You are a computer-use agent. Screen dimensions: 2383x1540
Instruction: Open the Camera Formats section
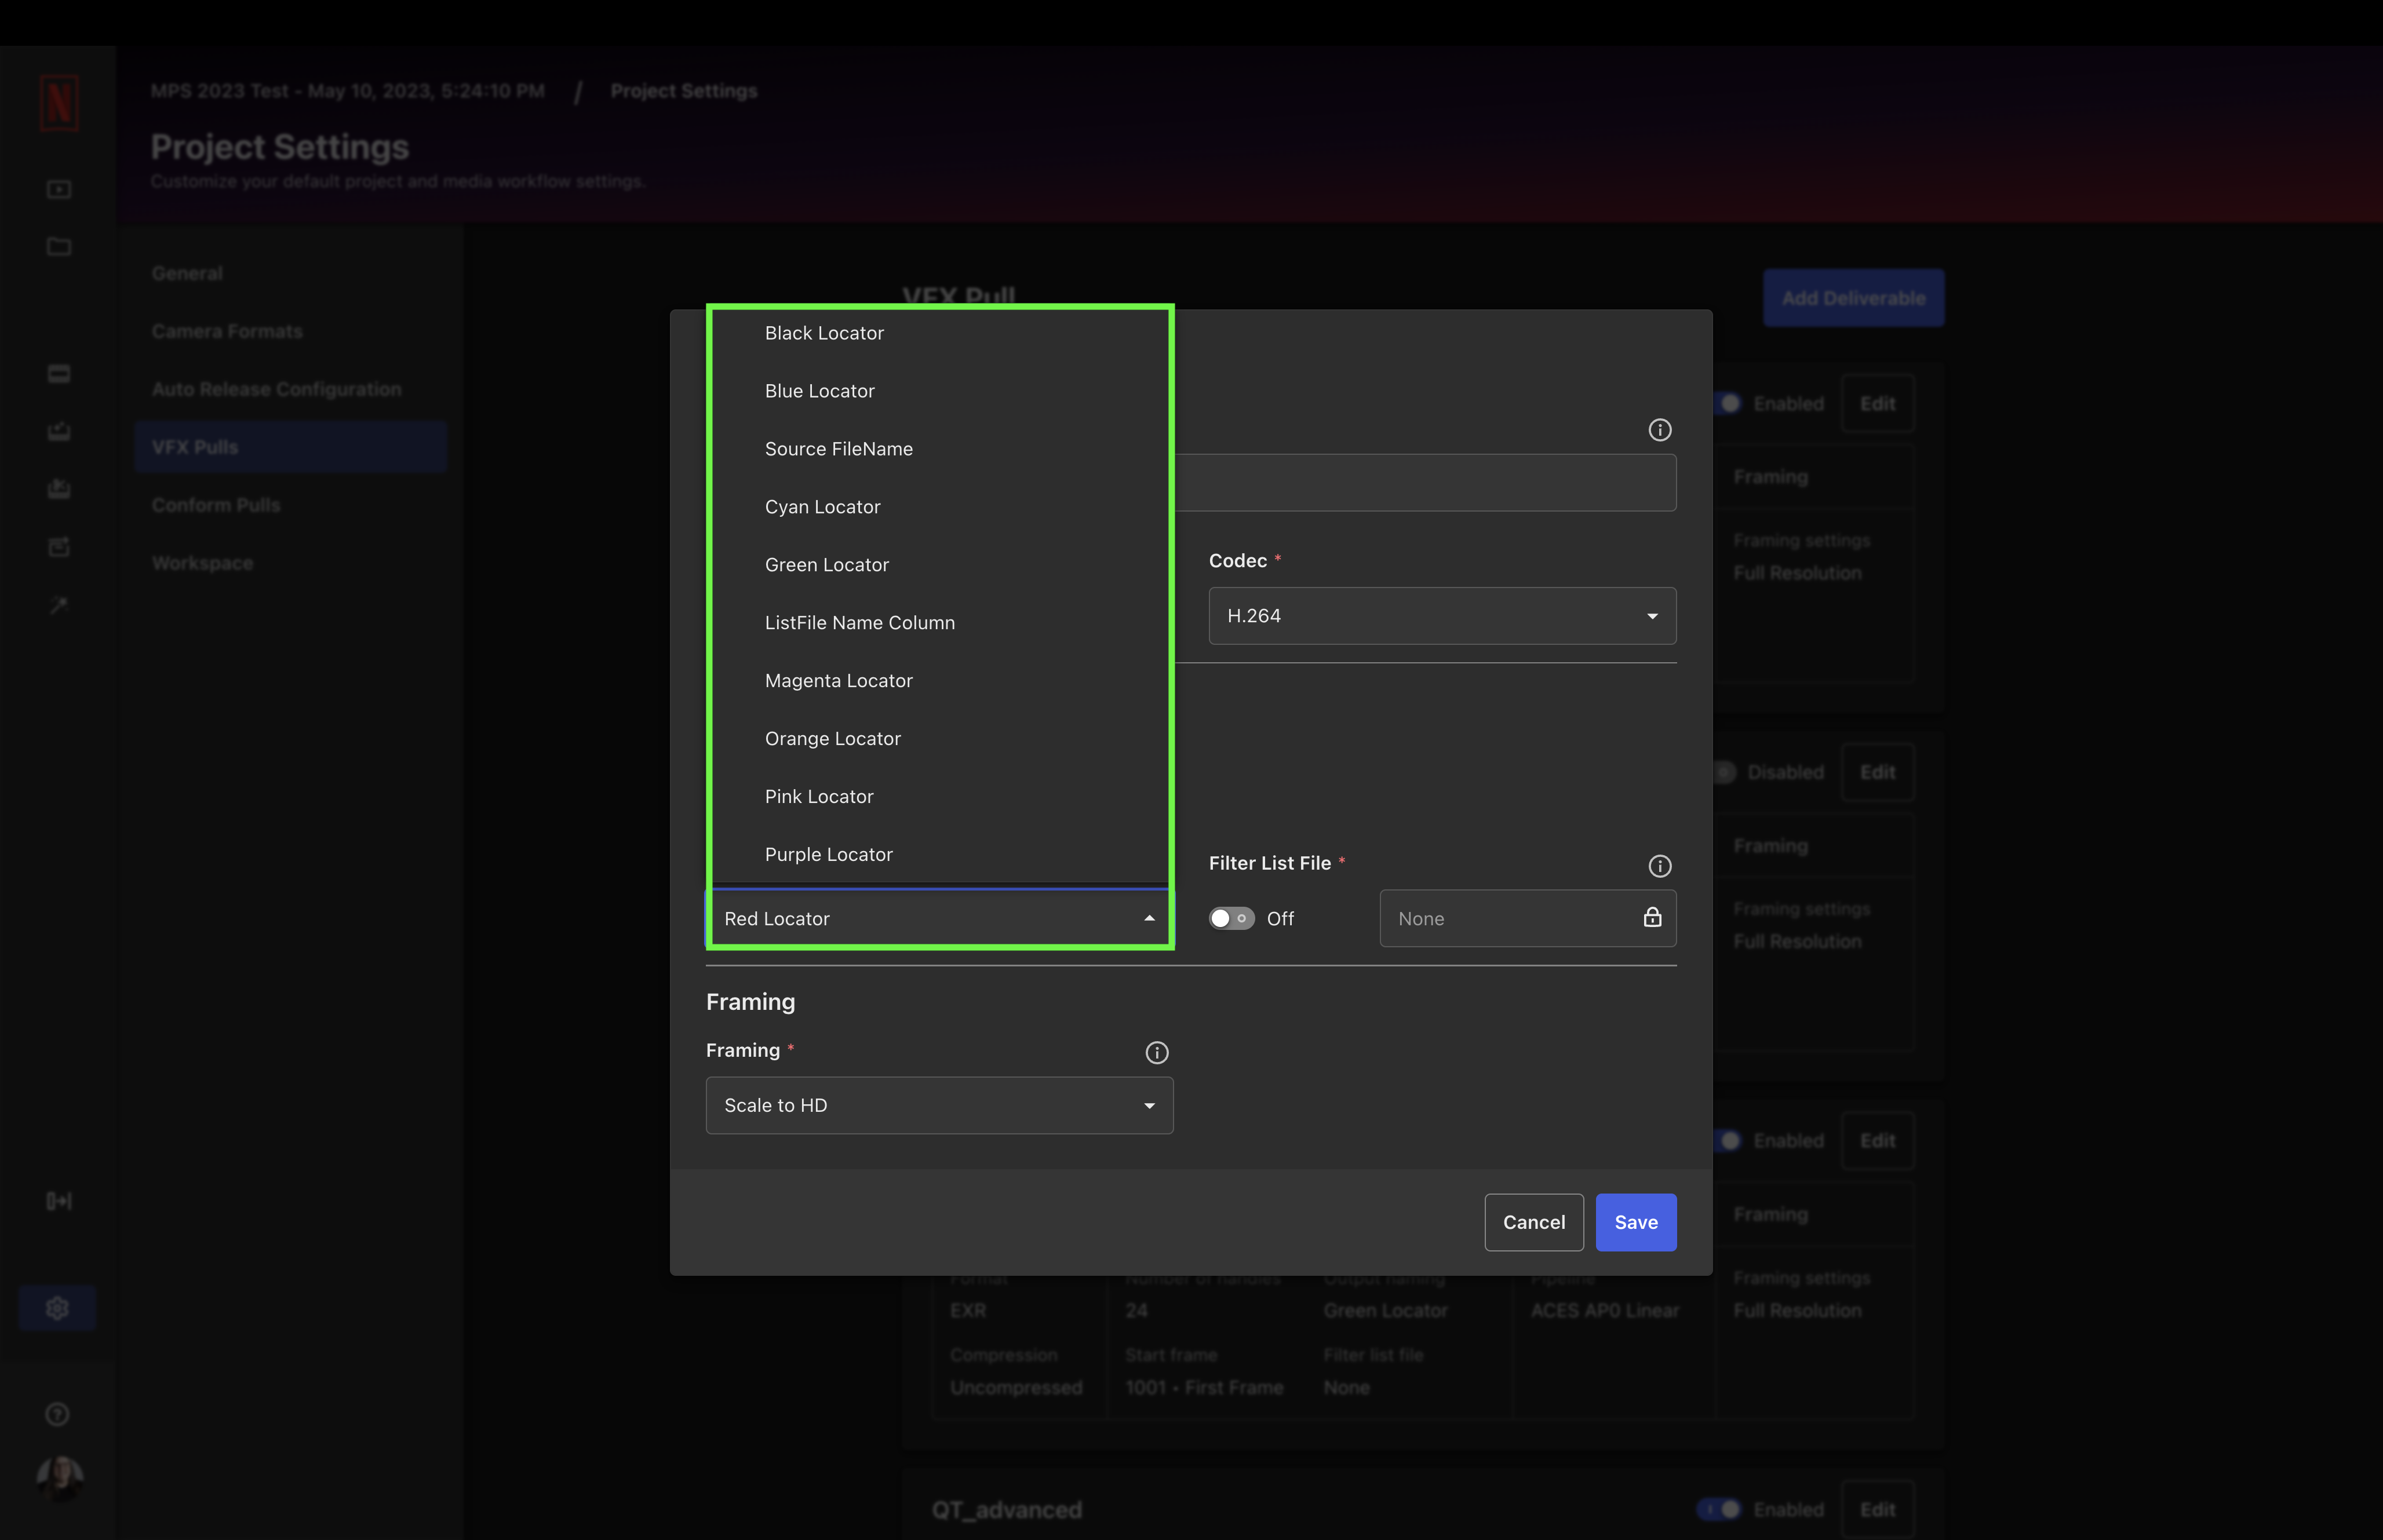[290, 331]
